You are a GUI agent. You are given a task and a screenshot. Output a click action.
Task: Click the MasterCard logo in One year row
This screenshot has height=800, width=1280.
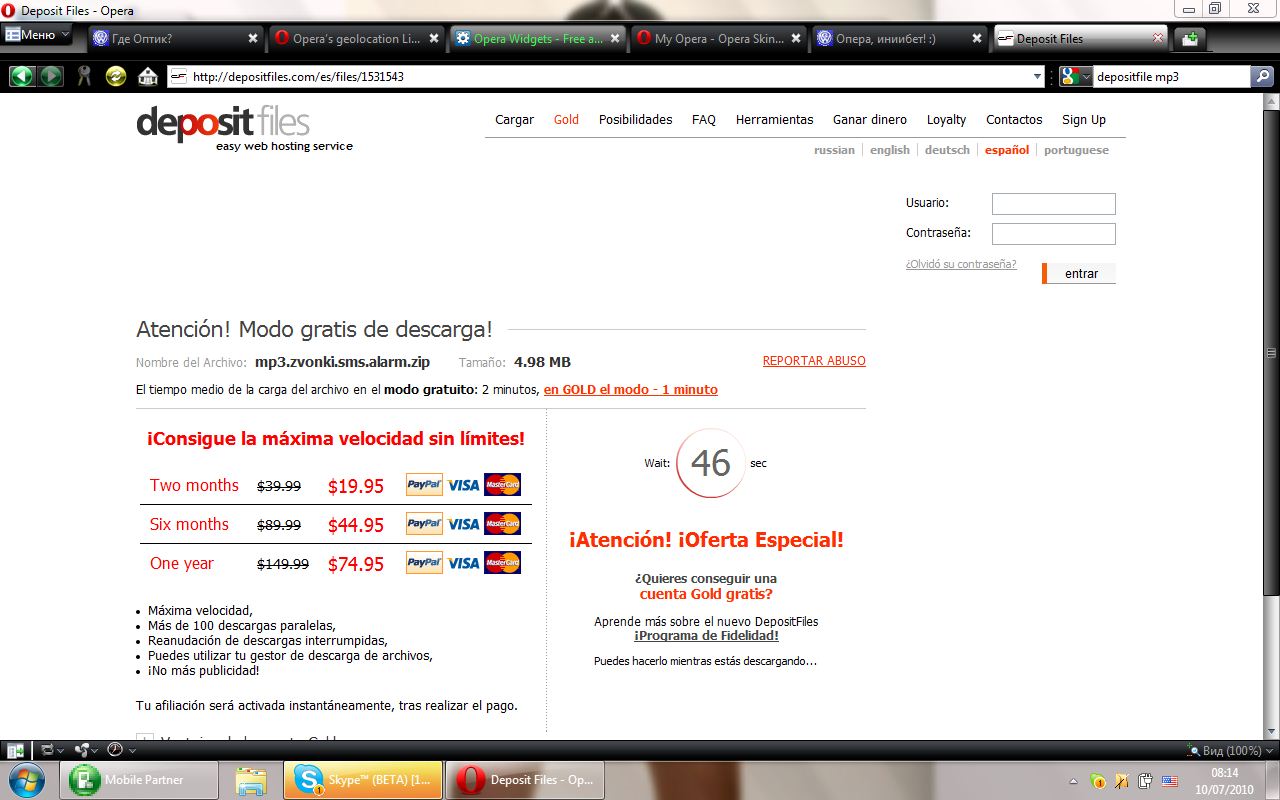502,563
